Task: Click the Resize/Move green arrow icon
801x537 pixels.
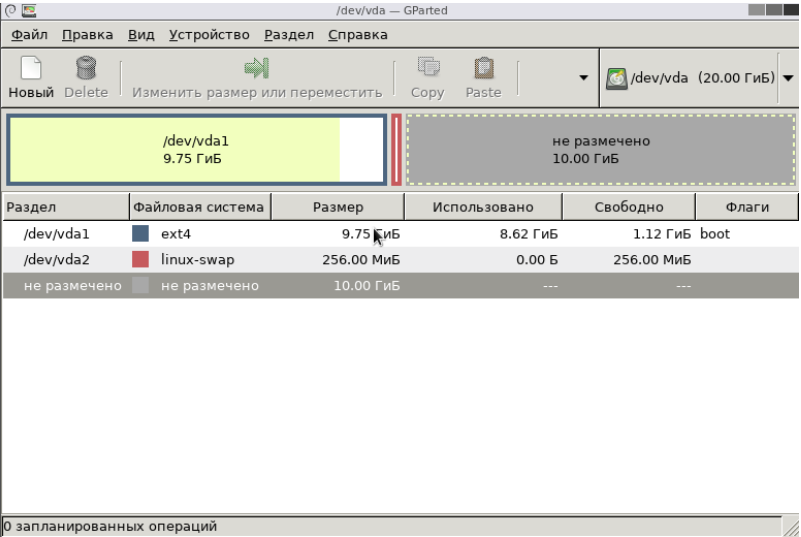Action: 256,68
